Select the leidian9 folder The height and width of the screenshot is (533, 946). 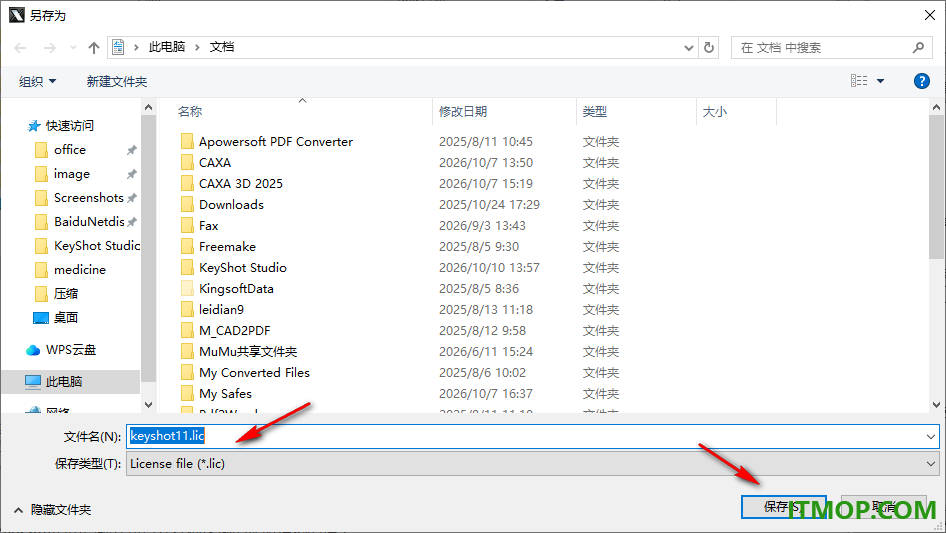(221, 310)
